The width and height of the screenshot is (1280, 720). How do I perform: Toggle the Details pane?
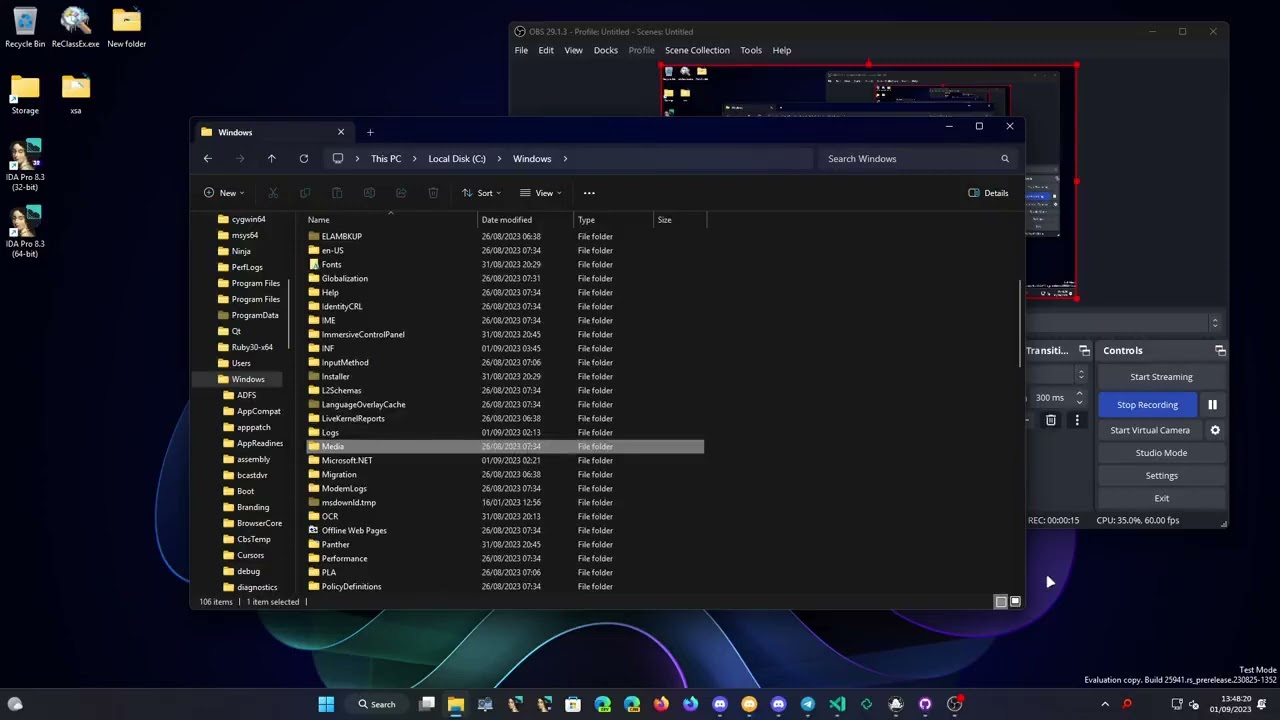(x=988, y=193)
